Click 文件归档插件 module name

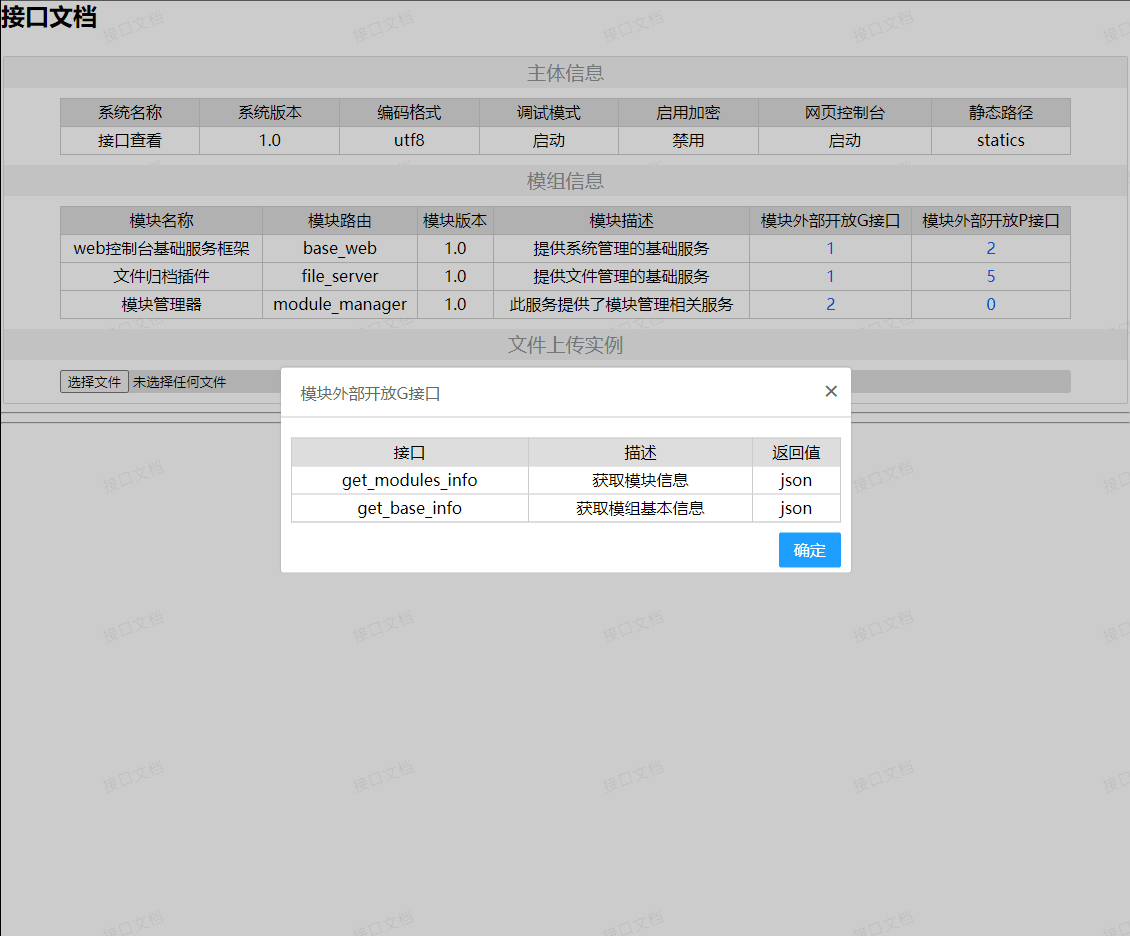click(161, 277)
